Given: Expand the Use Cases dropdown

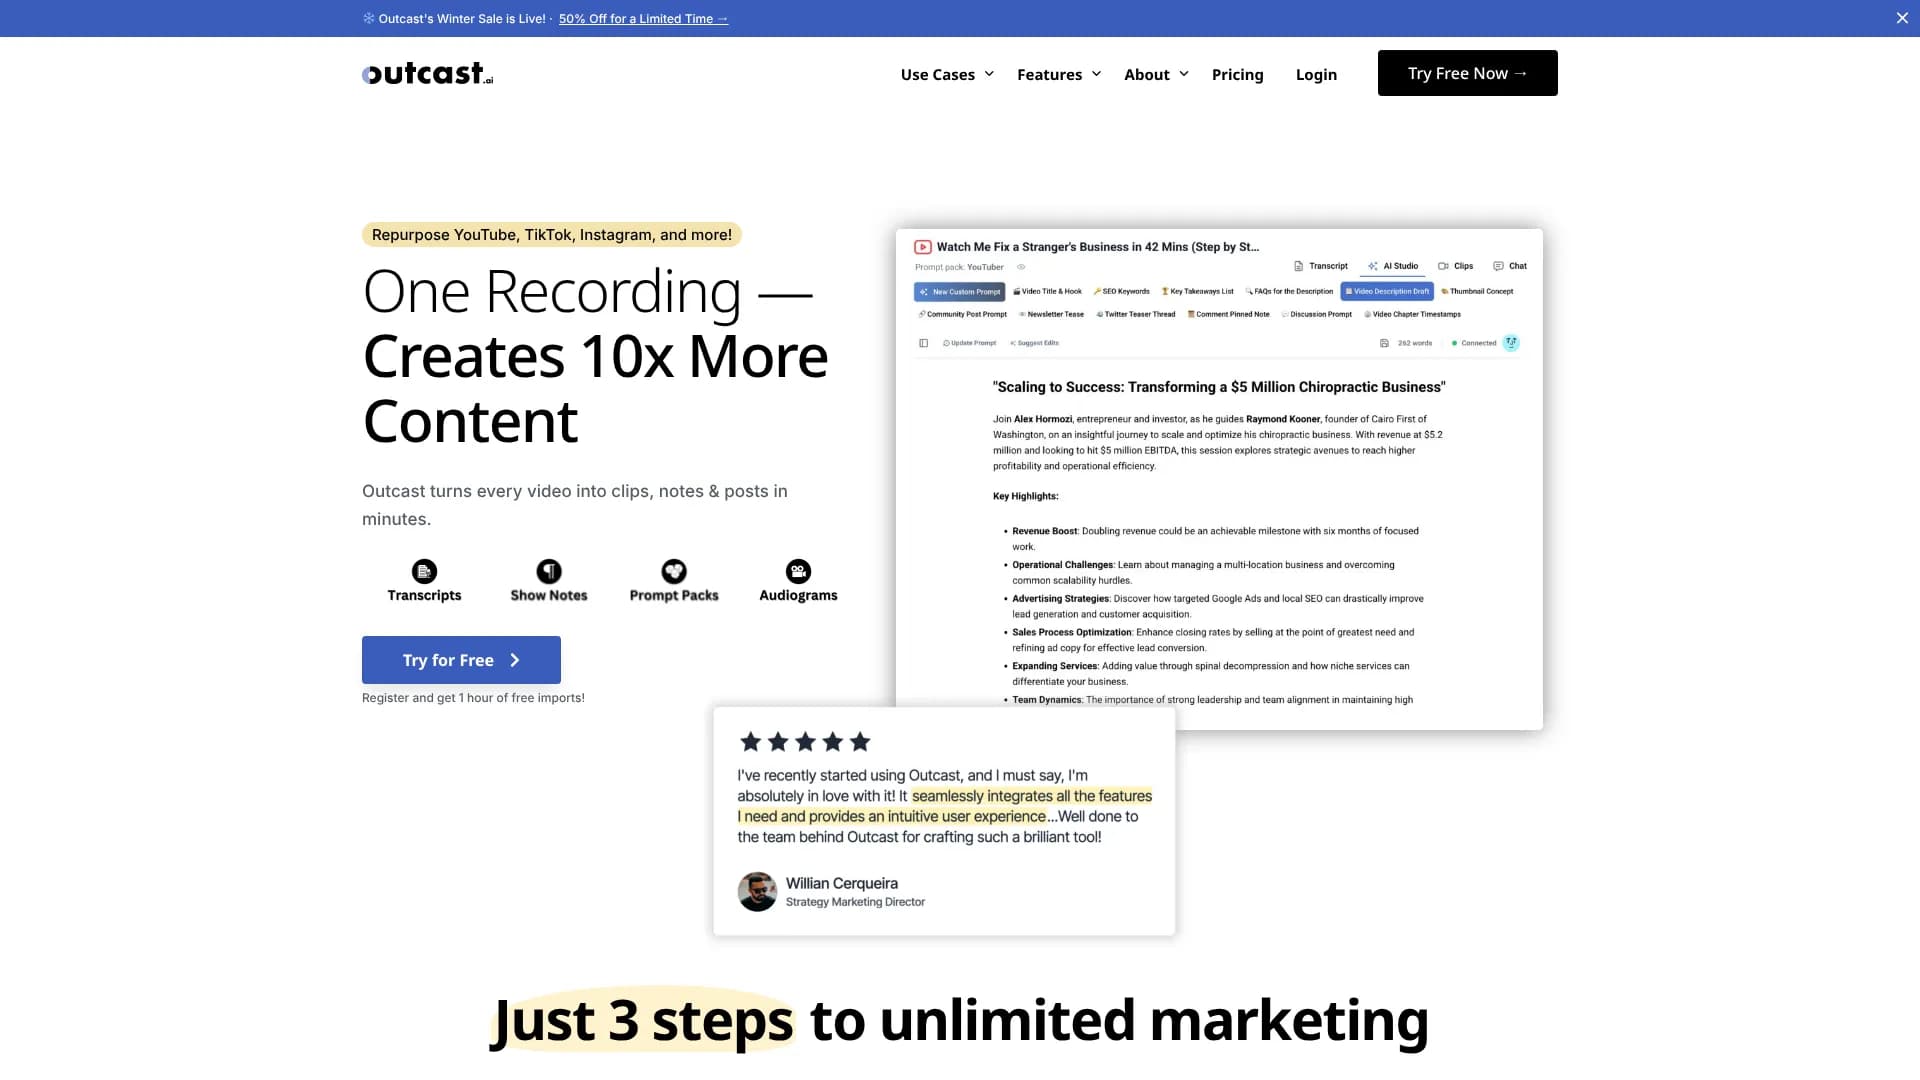Looking at the screenshot, I should point(947,74).
